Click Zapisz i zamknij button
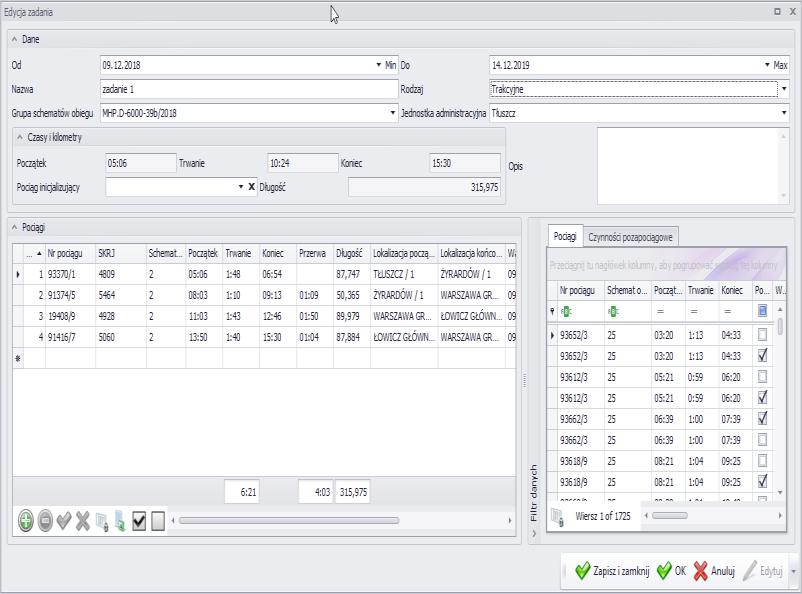The image size is (802, 594). tap(613, 571)
